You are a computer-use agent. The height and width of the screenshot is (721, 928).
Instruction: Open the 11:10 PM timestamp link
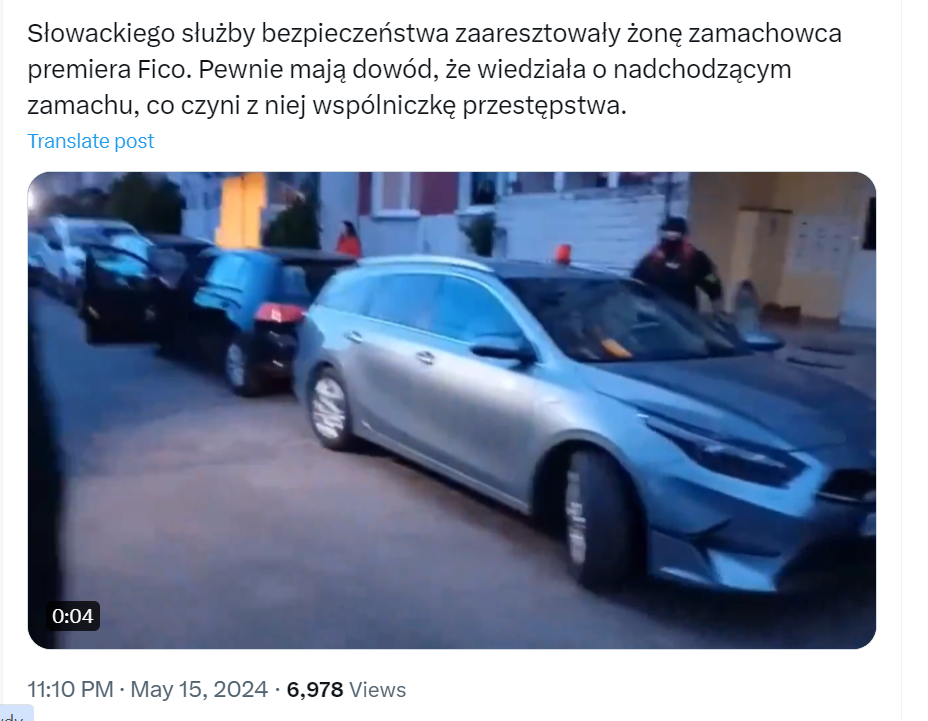click(x=70, y=690)
